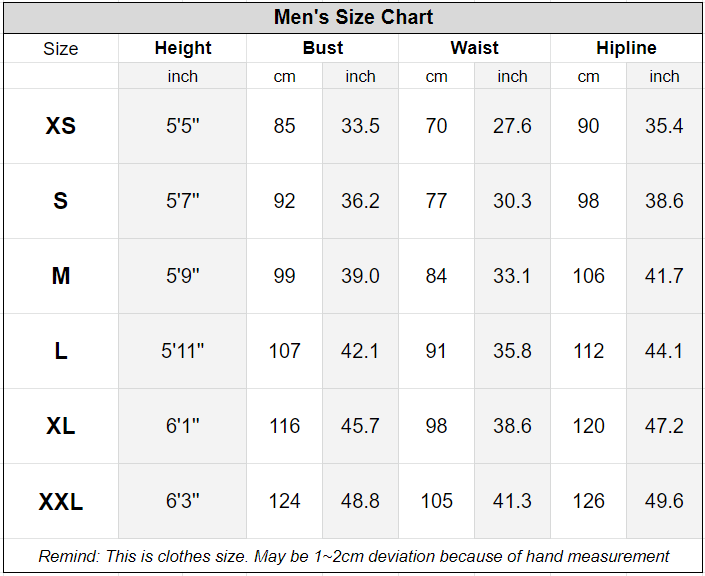Select the 6'3" height value
This screenshot has height=576, width=705.
point(183,501)
